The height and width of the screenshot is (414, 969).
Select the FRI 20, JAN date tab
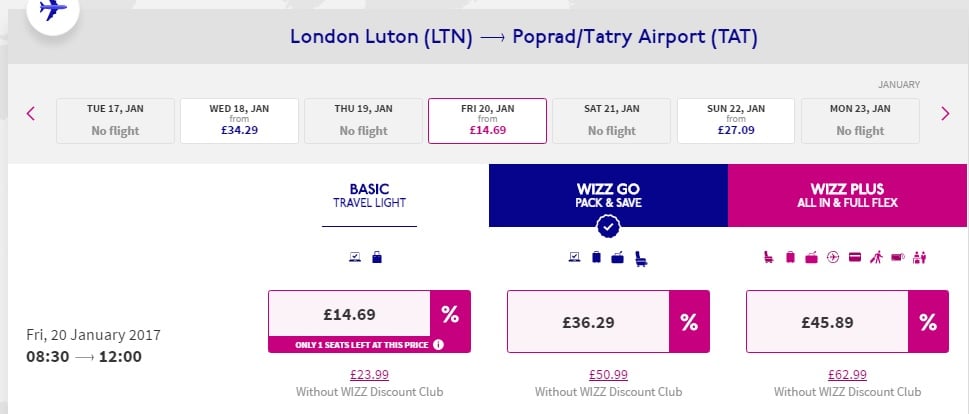coord(488,120)
